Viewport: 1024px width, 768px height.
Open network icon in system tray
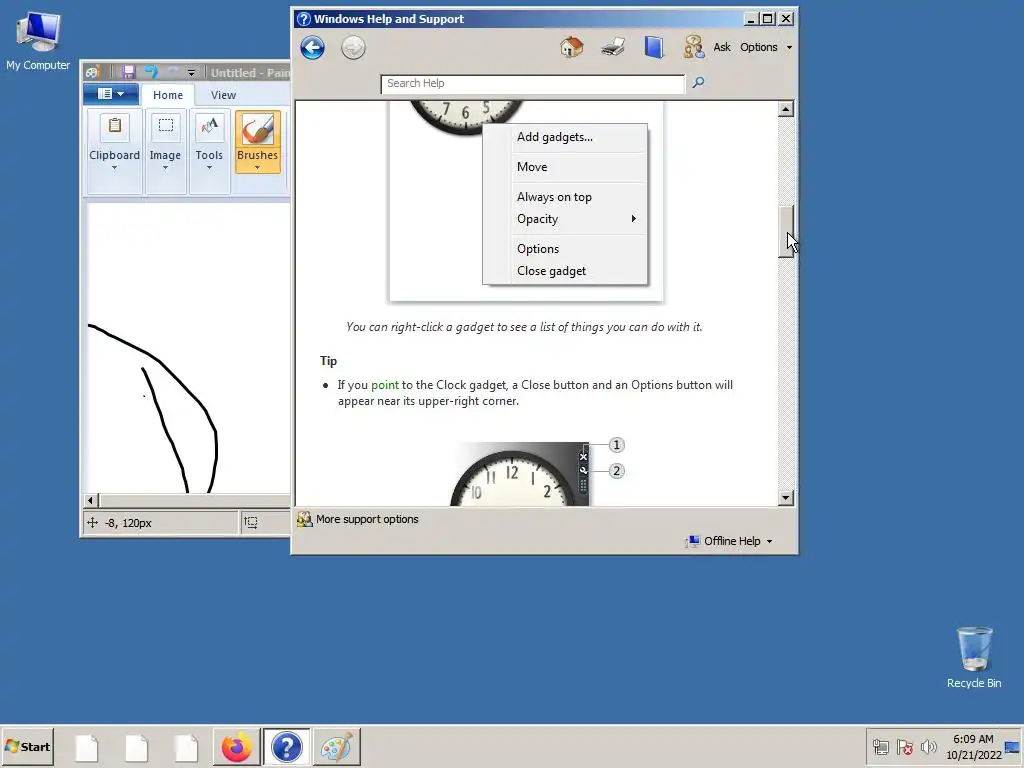coord(880,747)
